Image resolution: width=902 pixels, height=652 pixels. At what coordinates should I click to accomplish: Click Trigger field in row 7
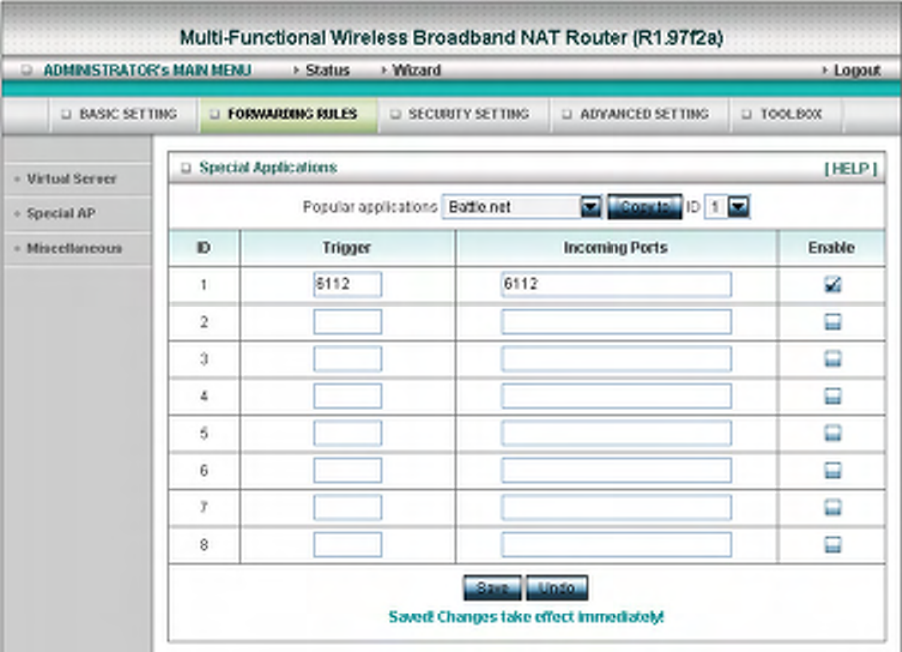(347, 508)
